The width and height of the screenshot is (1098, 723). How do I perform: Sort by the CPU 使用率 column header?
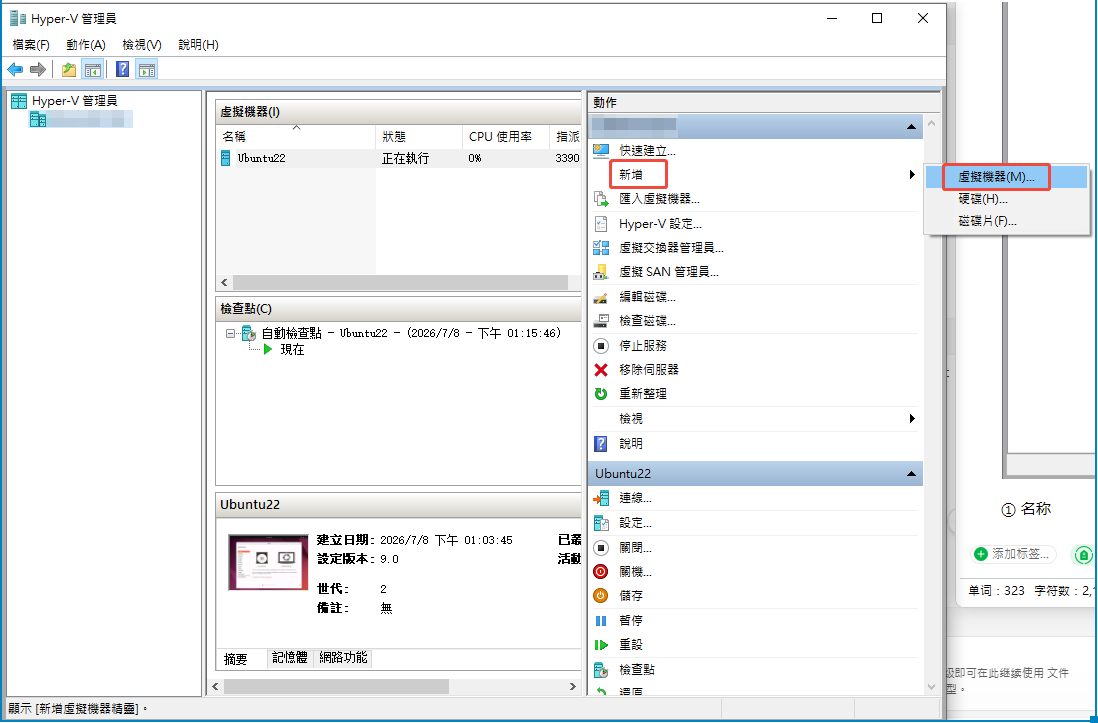506,137
